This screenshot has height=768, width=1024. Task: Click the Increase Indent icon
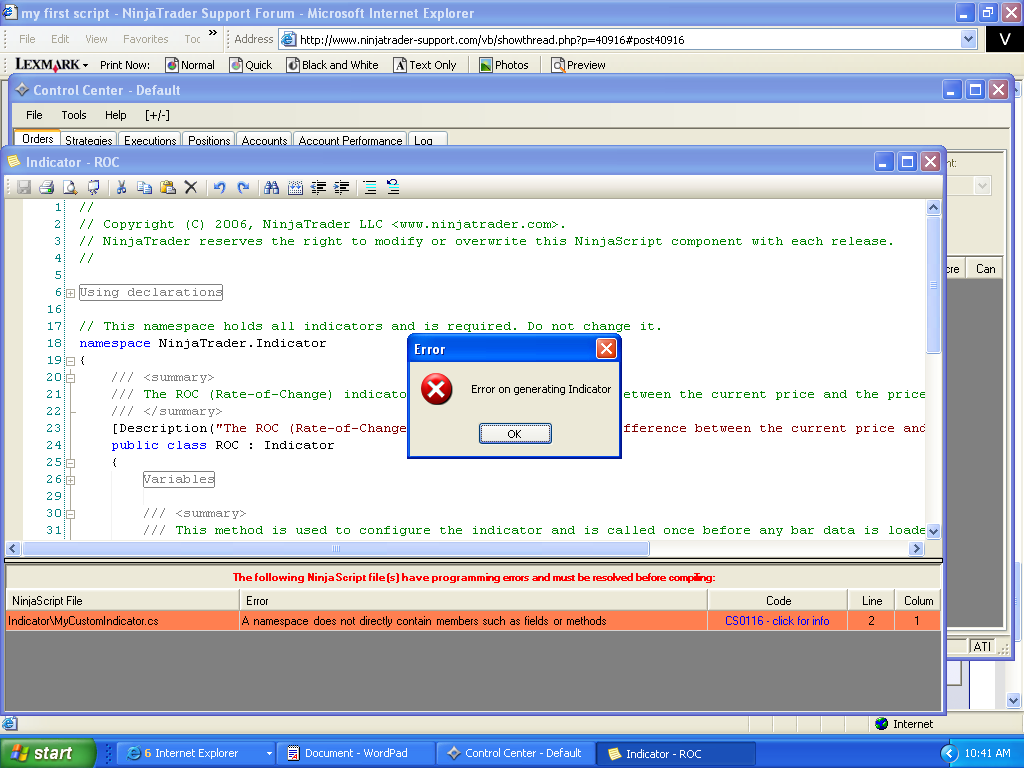(x=342, y=187)
